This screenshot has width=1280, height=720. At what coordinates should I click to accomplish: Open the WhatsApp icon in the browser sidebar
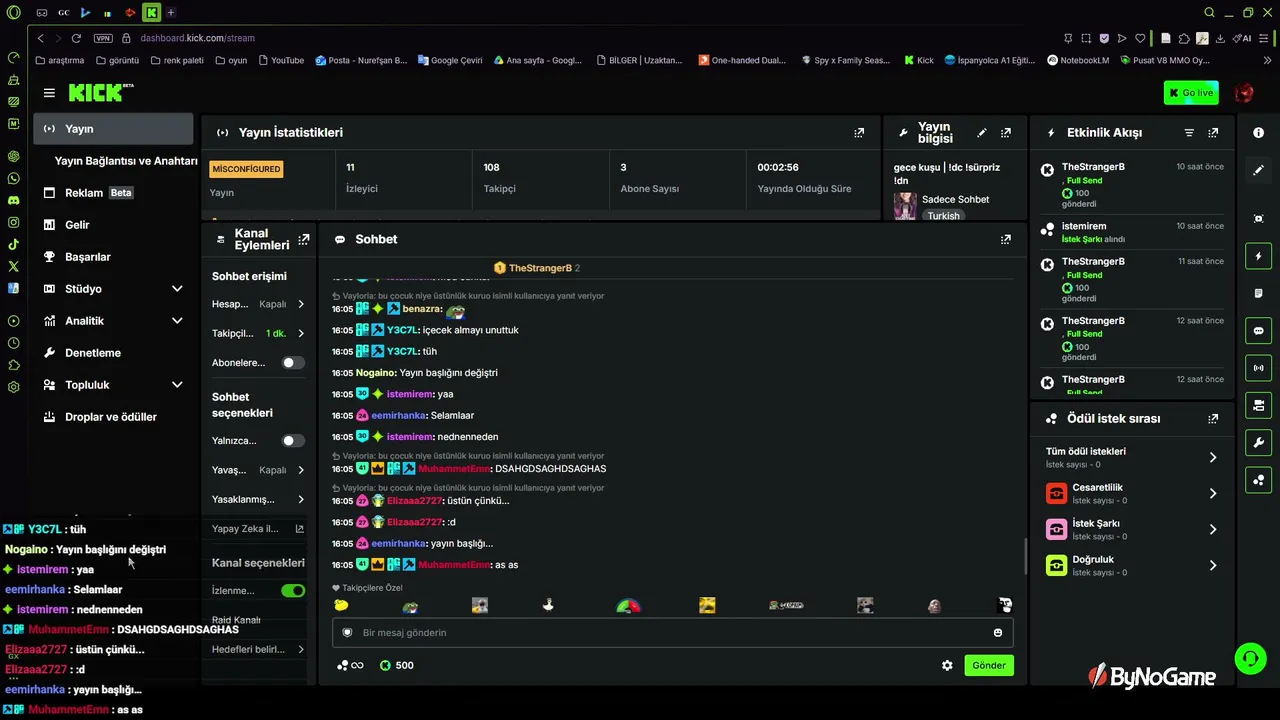[13, 178]
